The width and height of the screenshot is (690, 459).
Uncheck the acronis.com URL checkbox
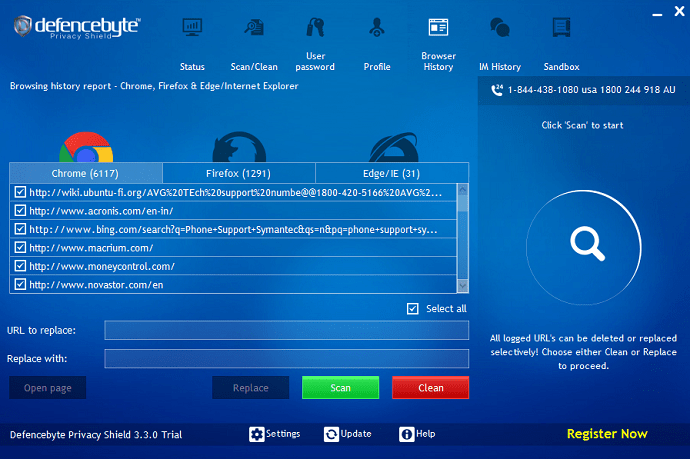tap(20, 210)
